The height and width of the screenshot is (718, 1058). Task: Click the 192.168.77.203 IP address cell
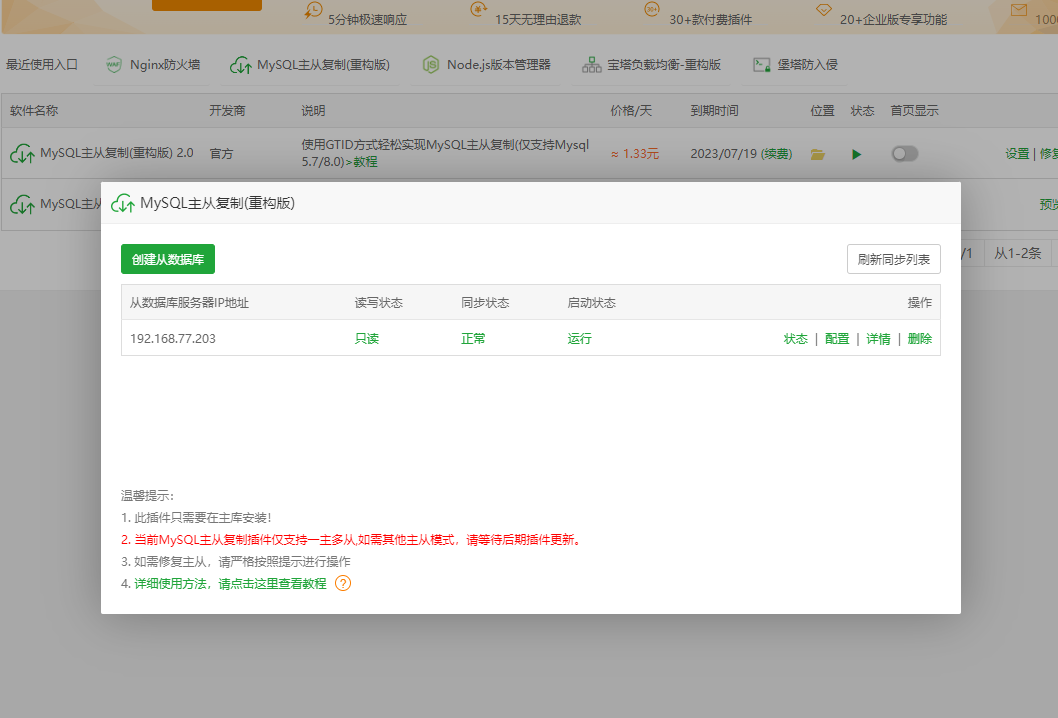173,339
